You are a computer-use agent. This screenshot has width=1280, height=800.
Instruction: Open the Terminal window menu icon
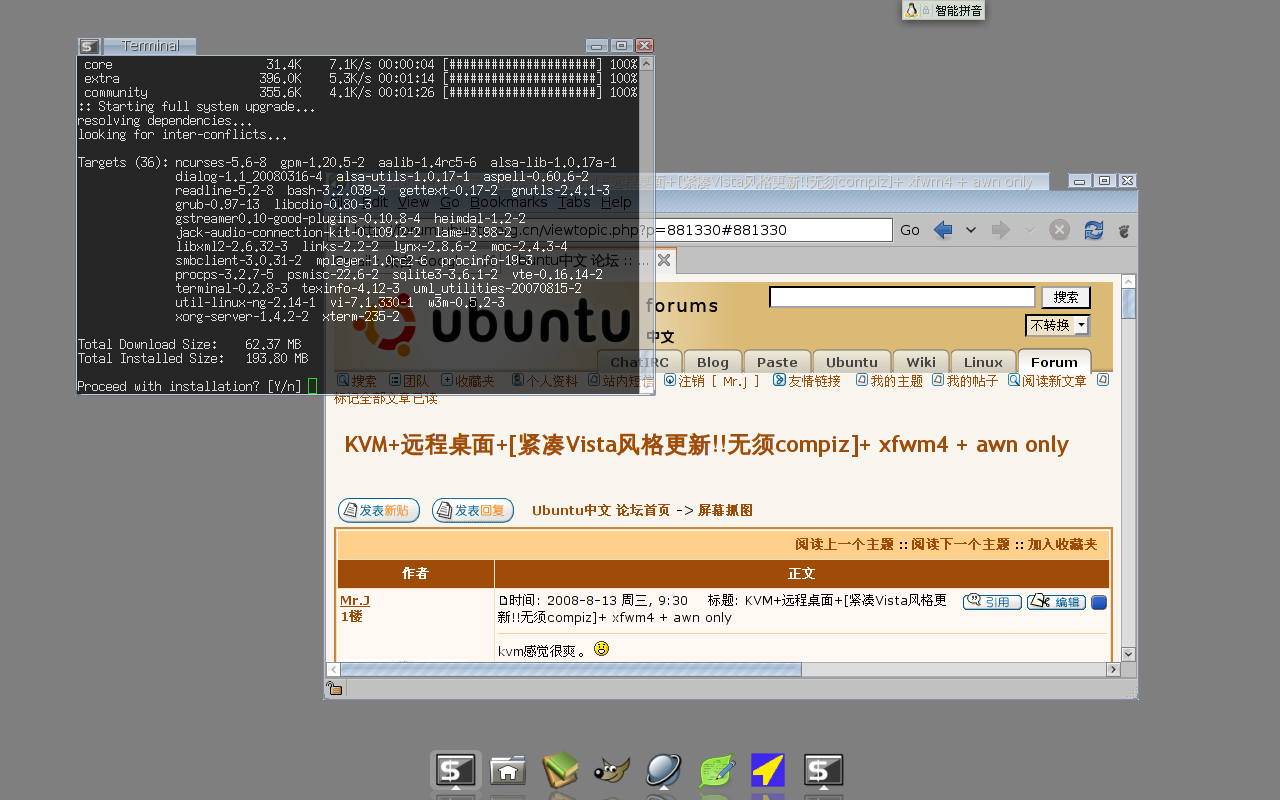89,46
